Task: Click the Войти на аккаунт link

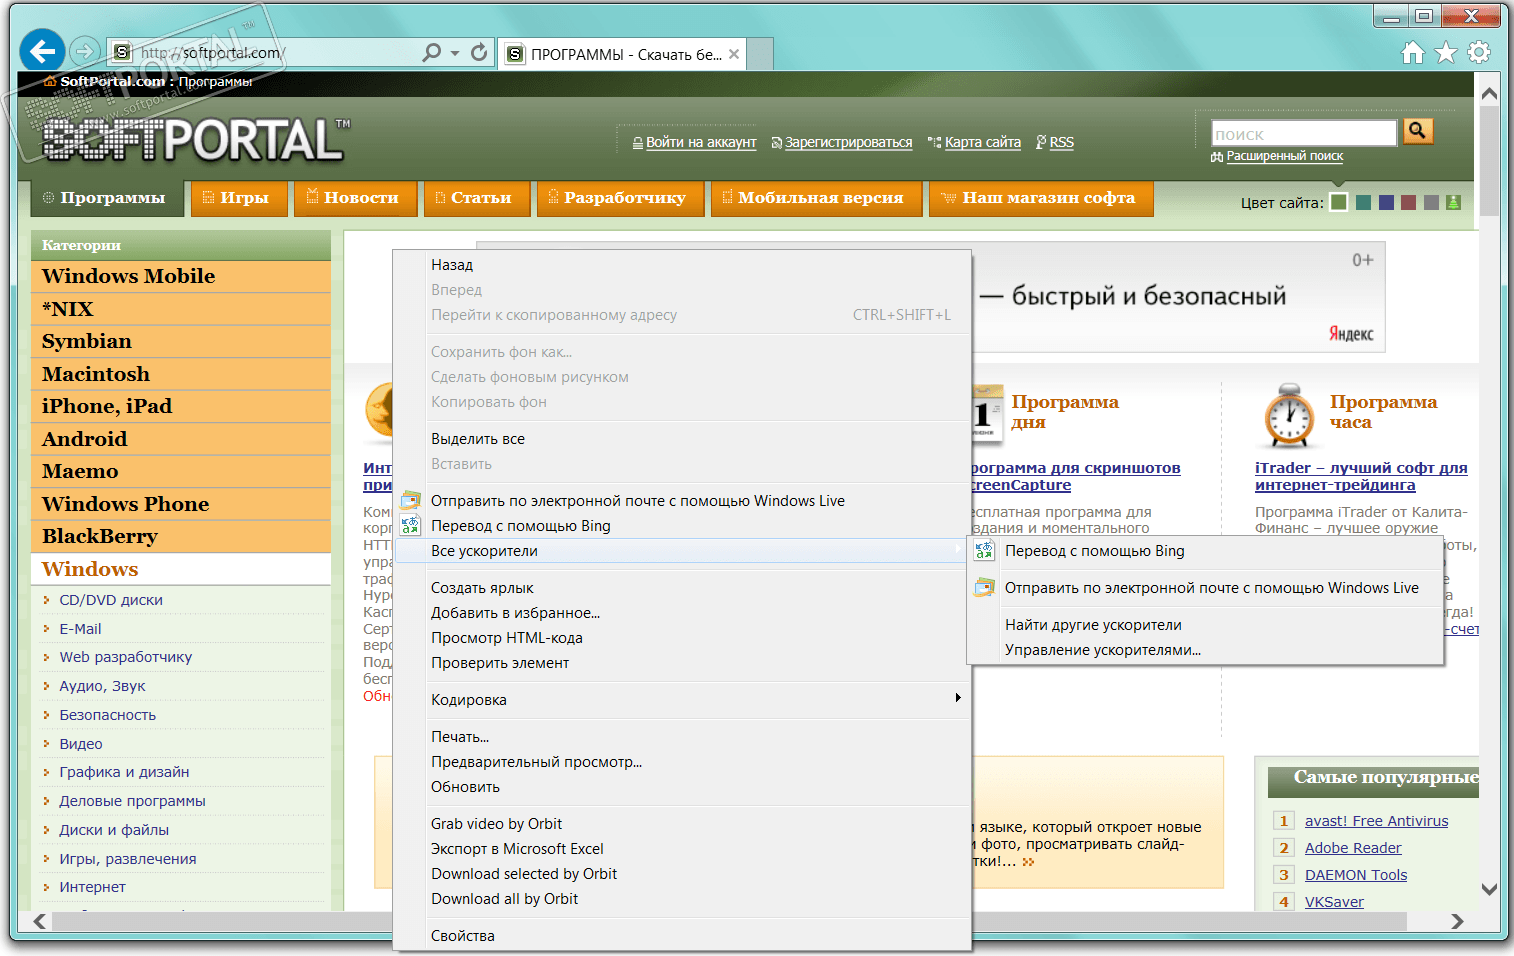Action: 701,142
